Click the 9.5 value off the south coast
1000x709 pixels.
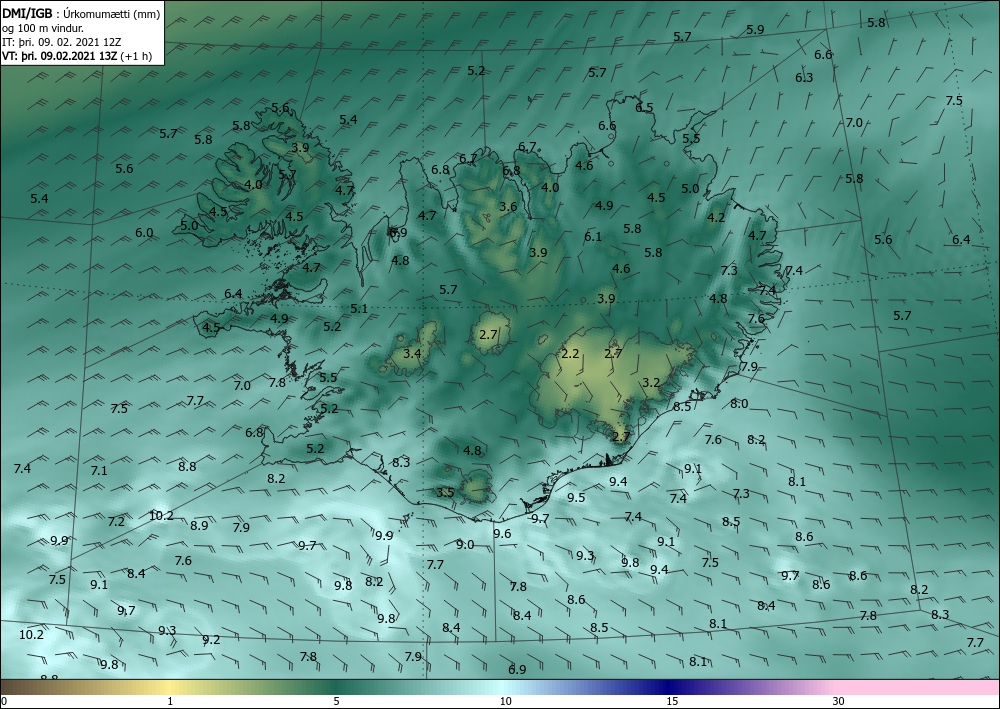click(576, 497)
